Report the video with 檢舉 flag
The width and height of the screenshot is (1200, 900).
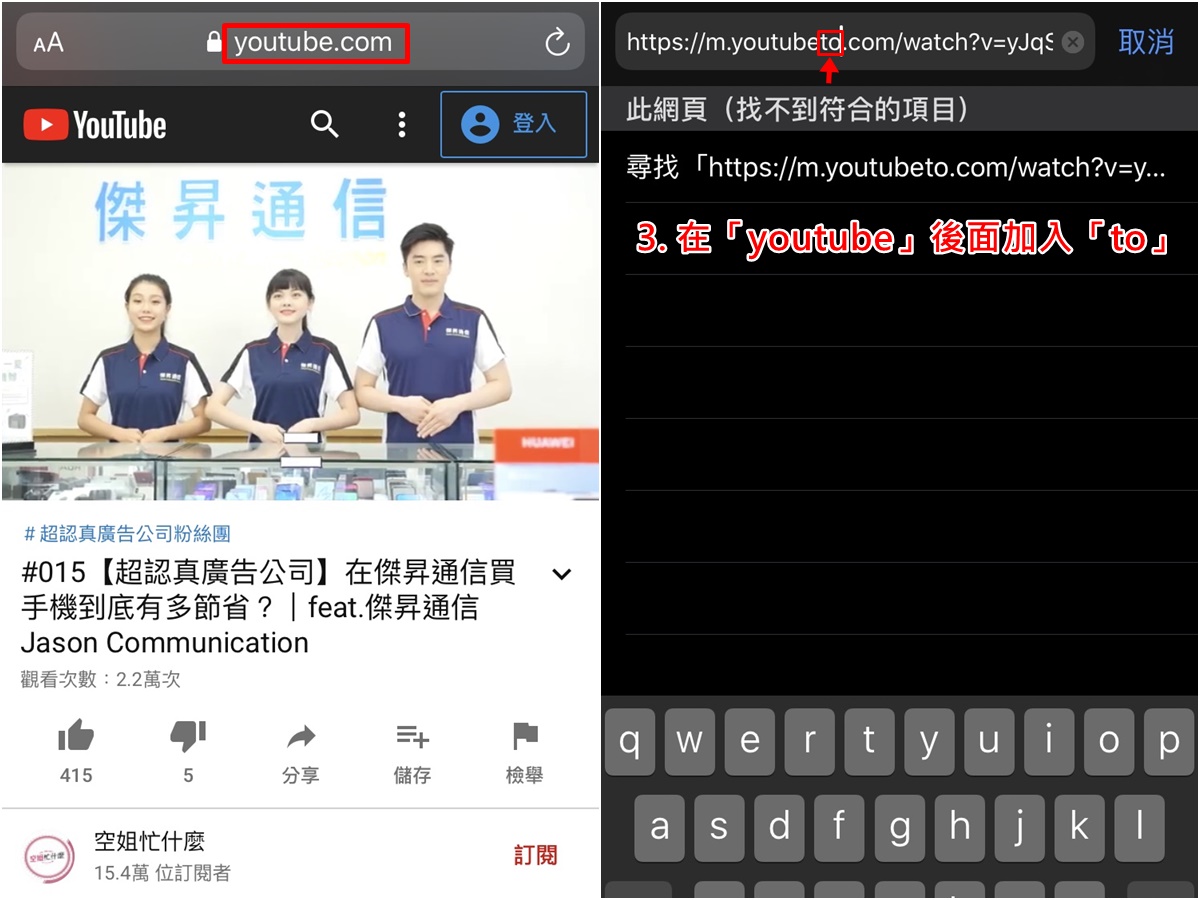(525, 752)
